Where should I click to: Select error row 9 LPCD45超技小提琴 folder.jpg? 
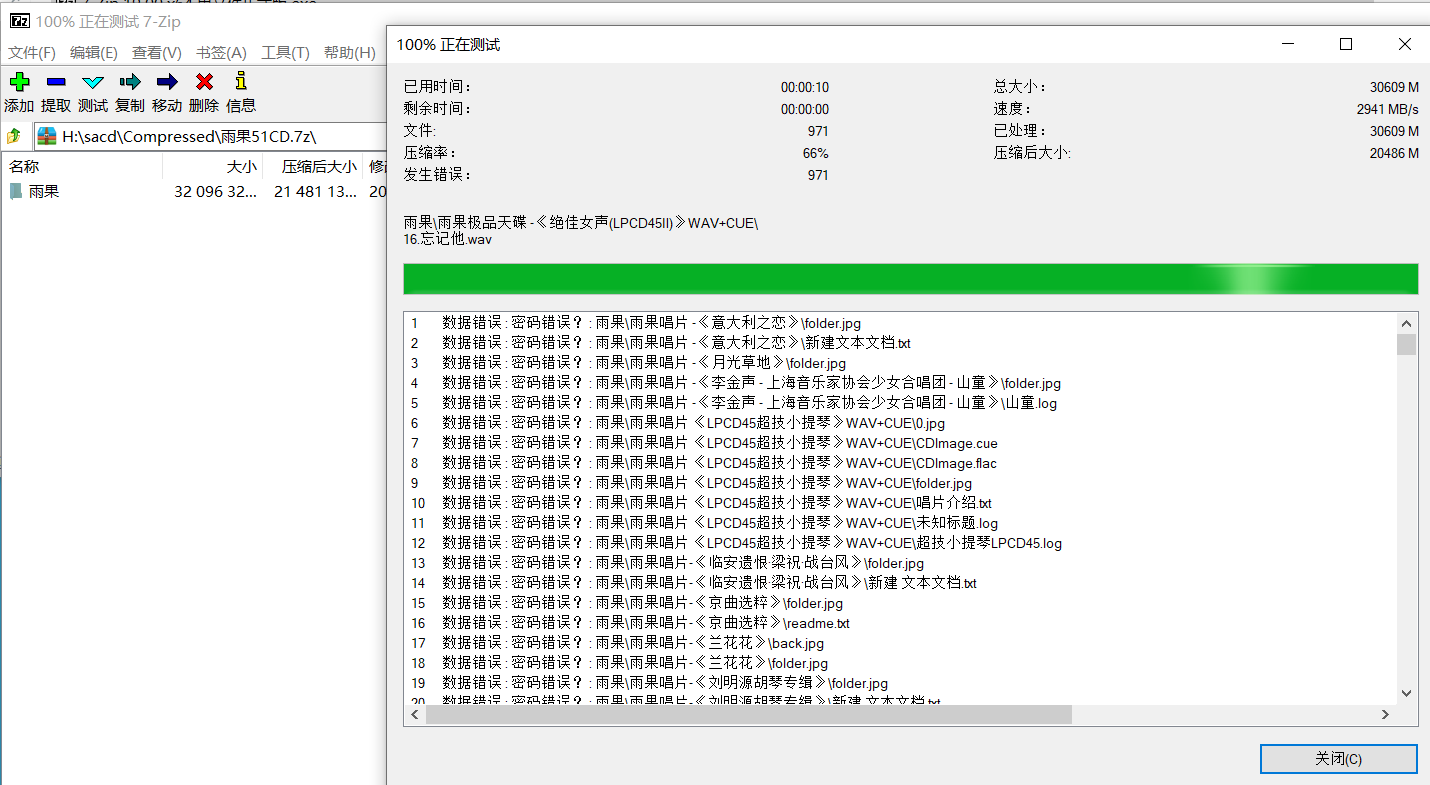(900, 483)
